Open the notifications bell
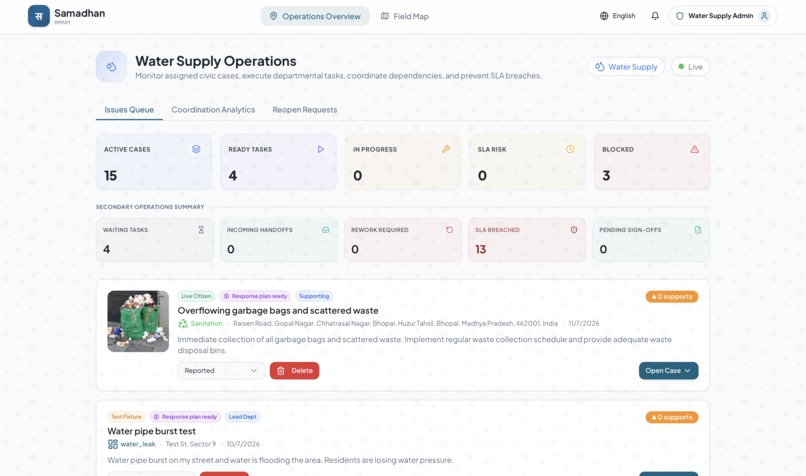 (655, 16)
